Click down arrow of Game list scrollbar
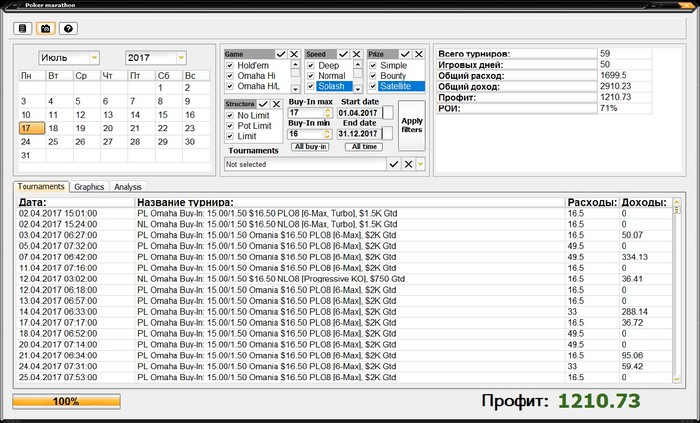Viewport: 700px width, 423px height. 295,89
